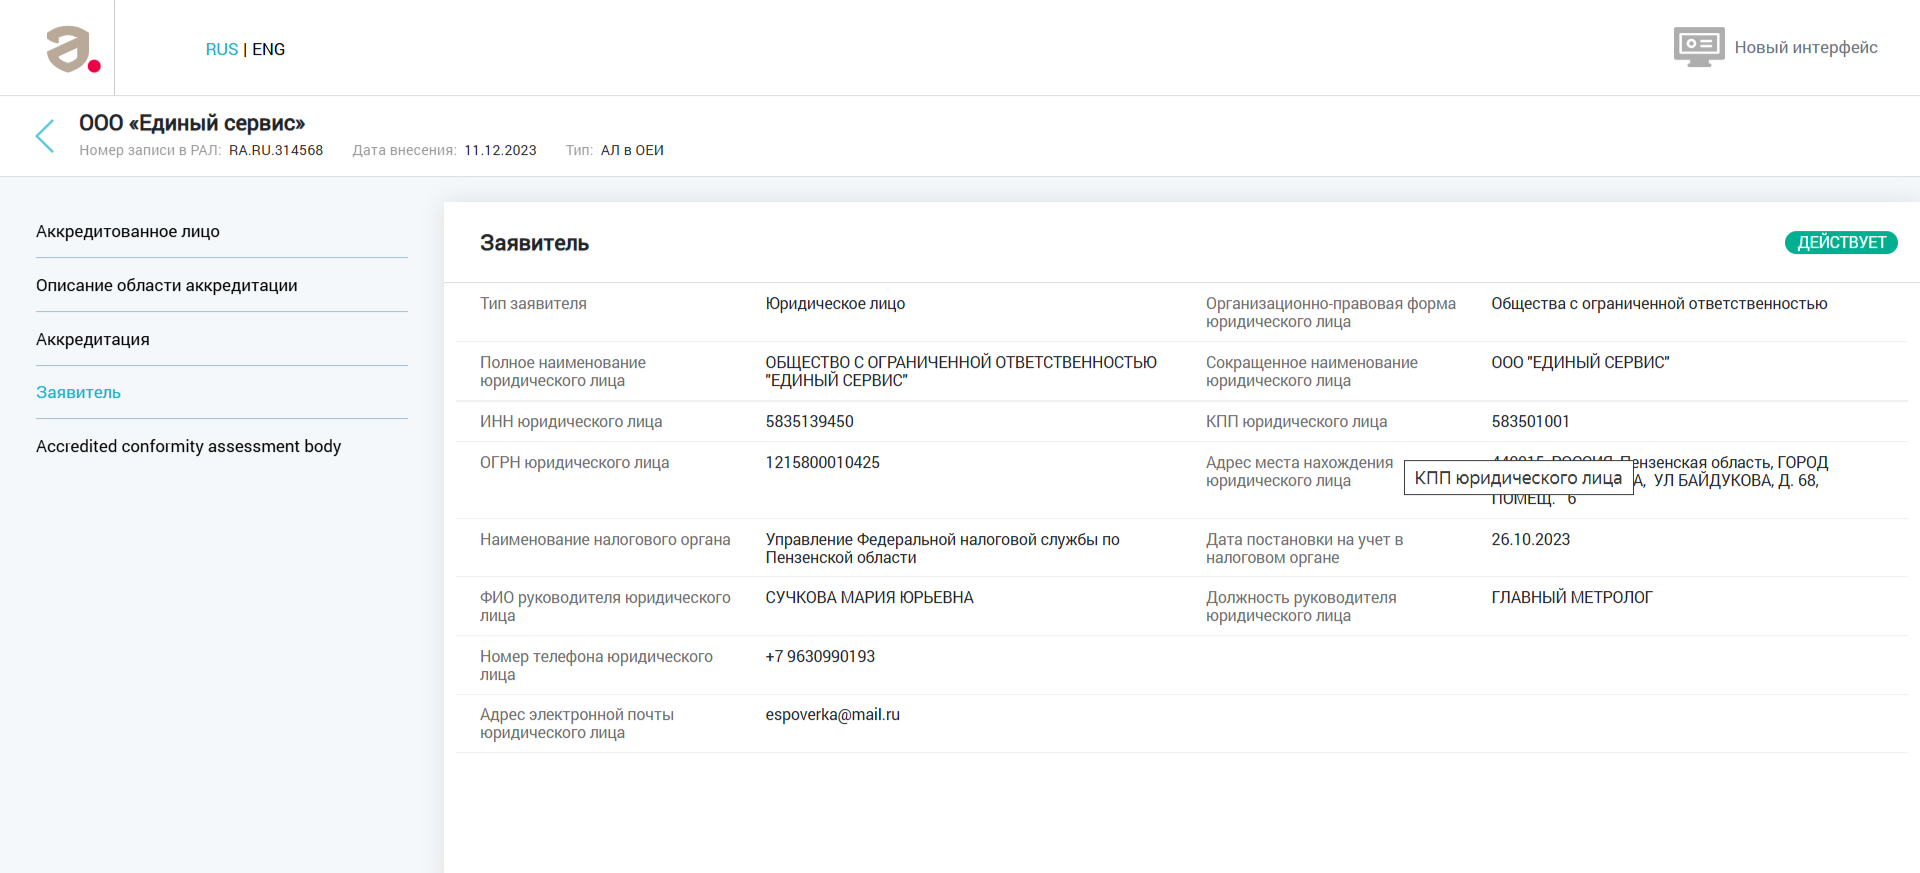Click the ИНН value 5835139450
Screen dimensions: 1920x873
click(809, 421)
